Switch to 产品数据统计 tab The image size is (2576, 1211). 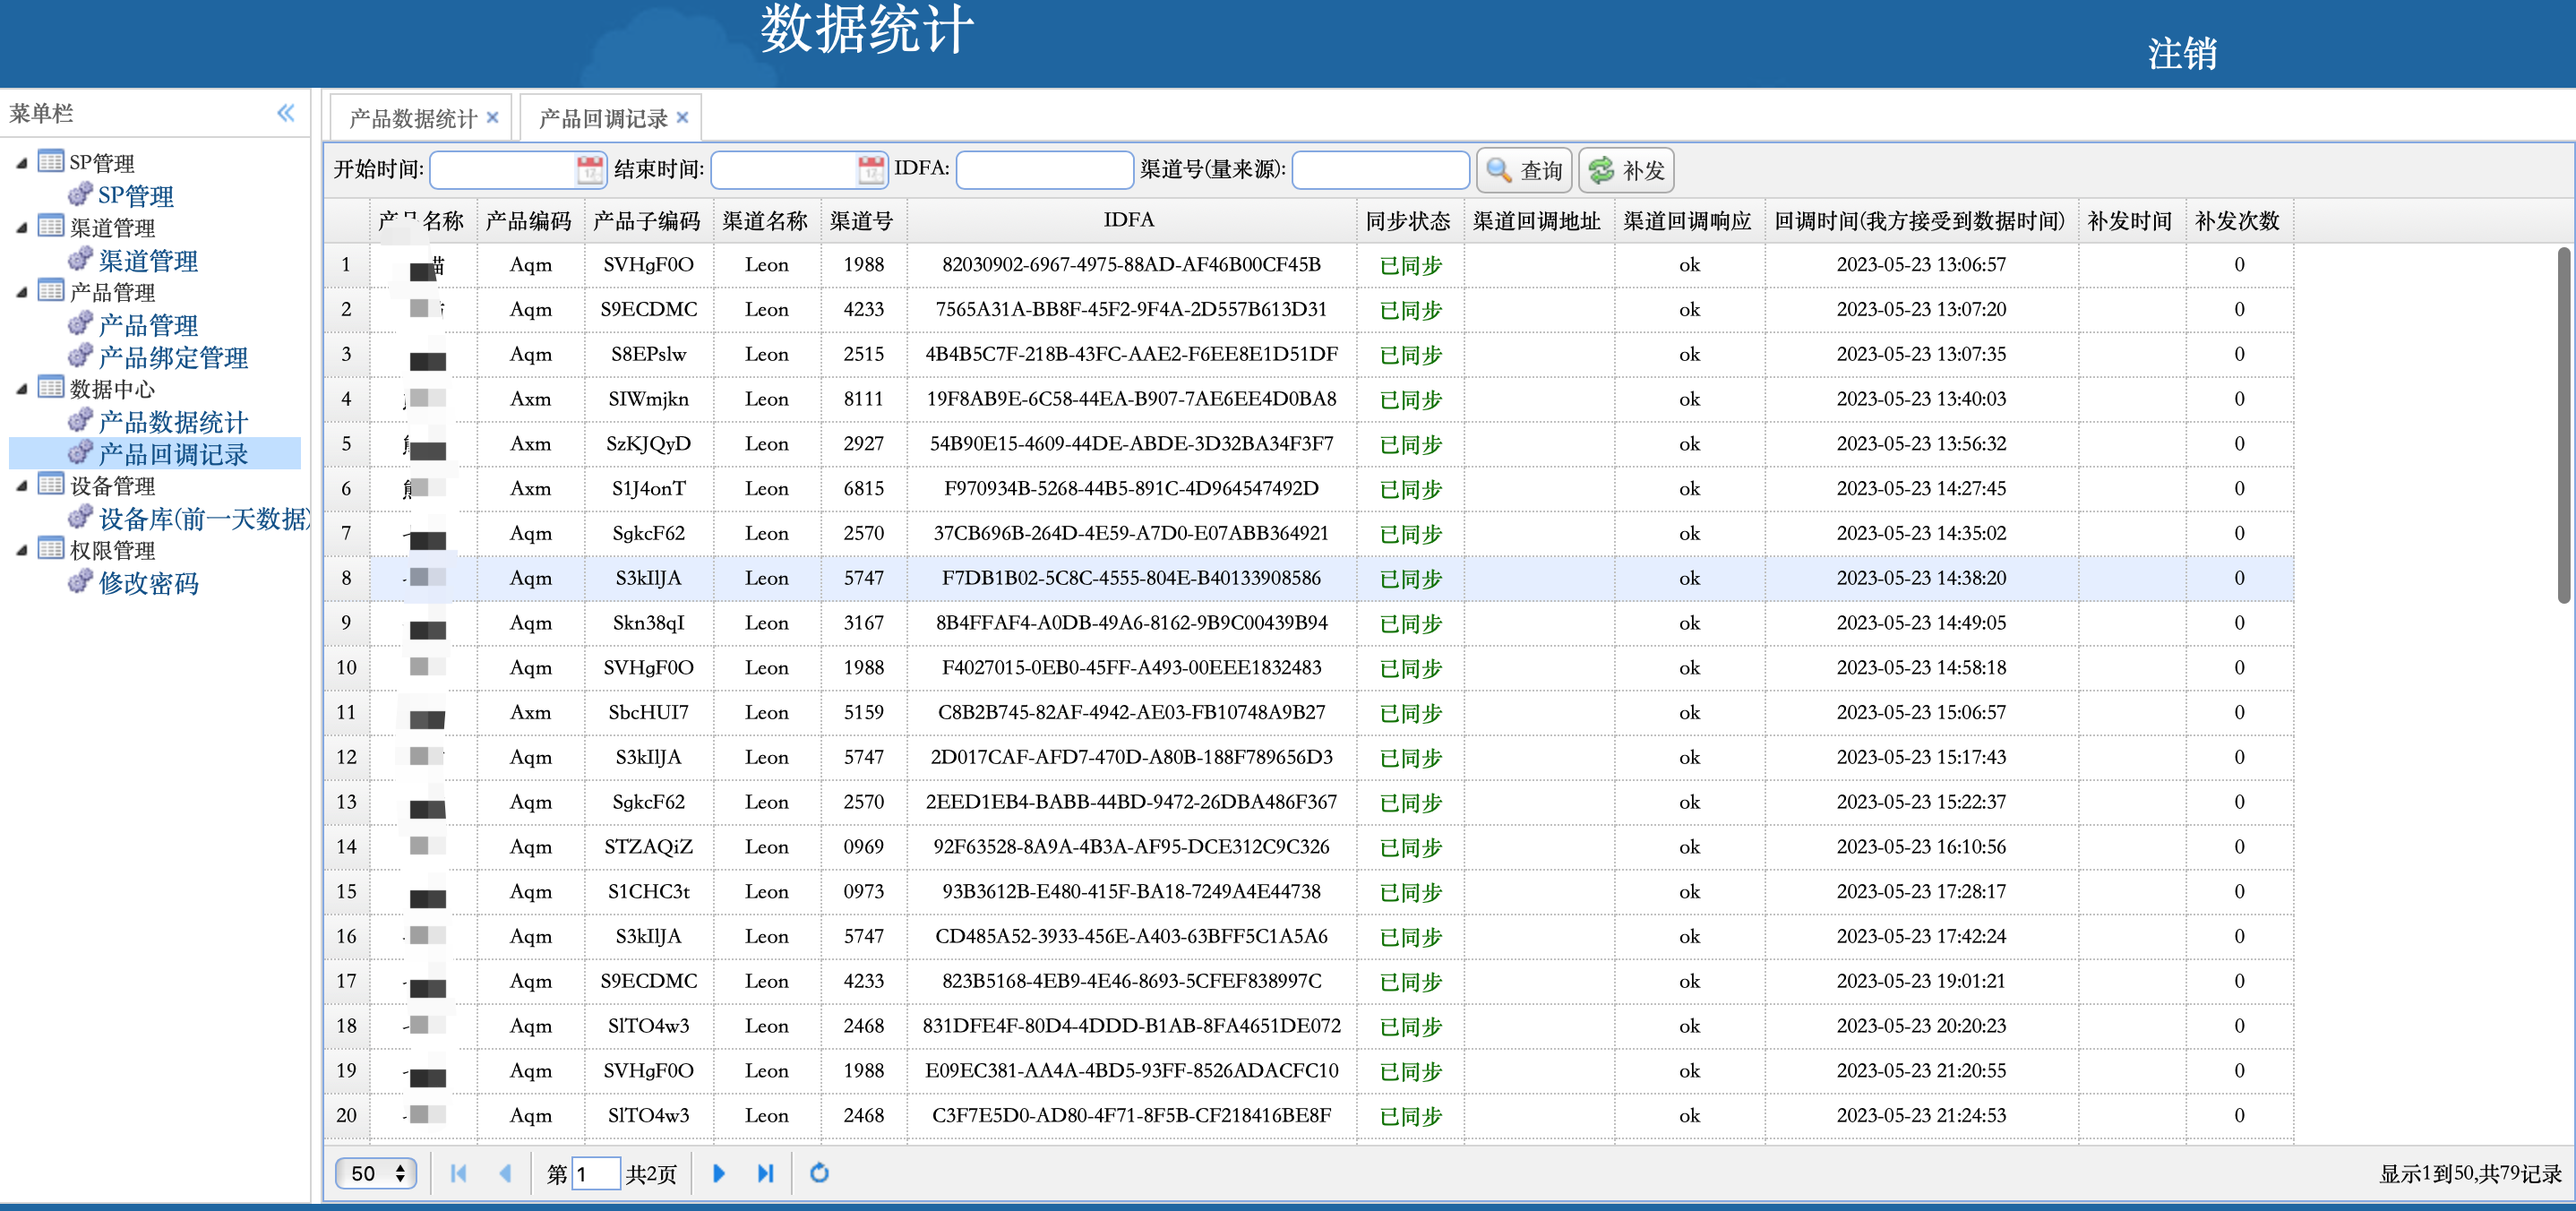413,119
